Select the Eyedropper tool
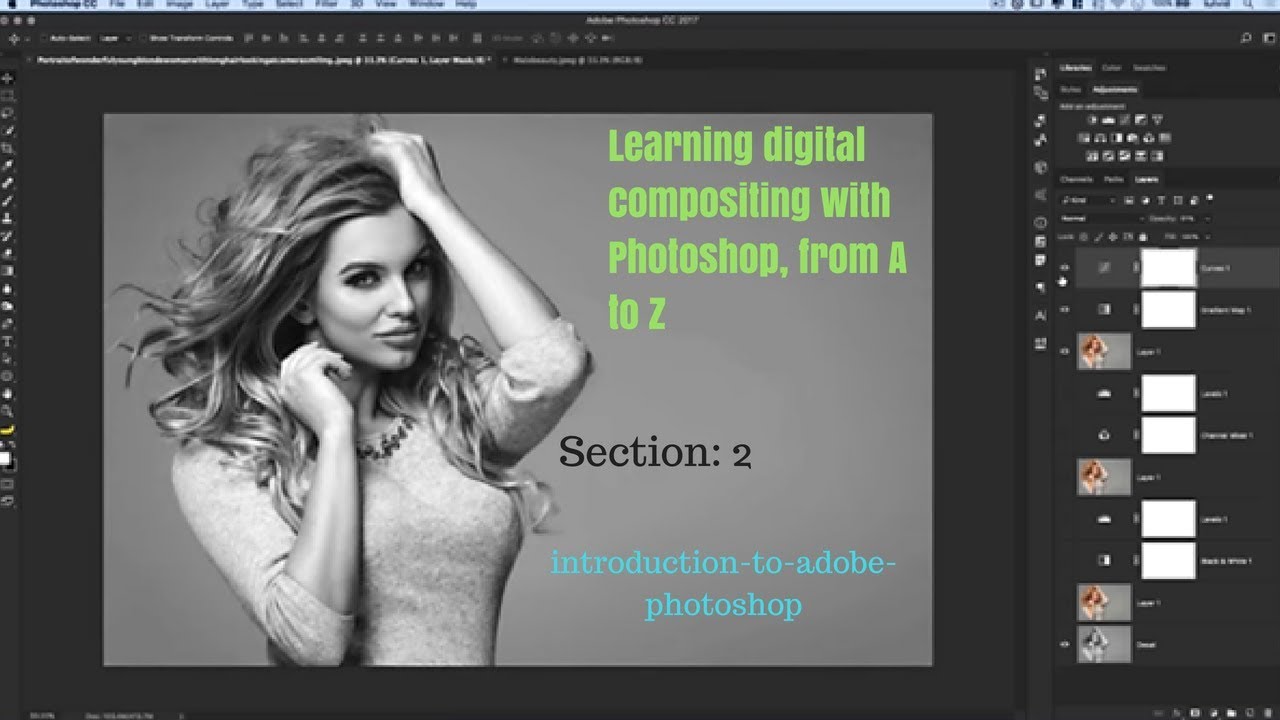 click(x=7, y=166)
